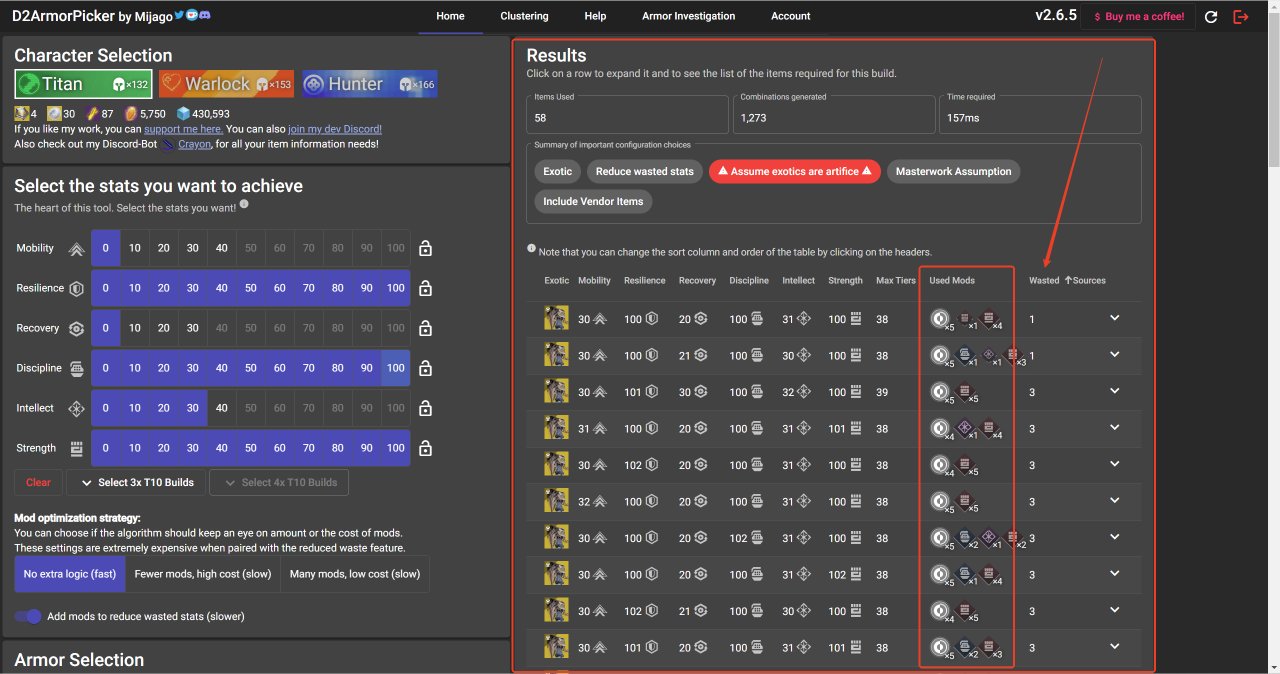1280x674 pixels.
Task: Switch to the Clustering tab
Action: coord(524,17)
